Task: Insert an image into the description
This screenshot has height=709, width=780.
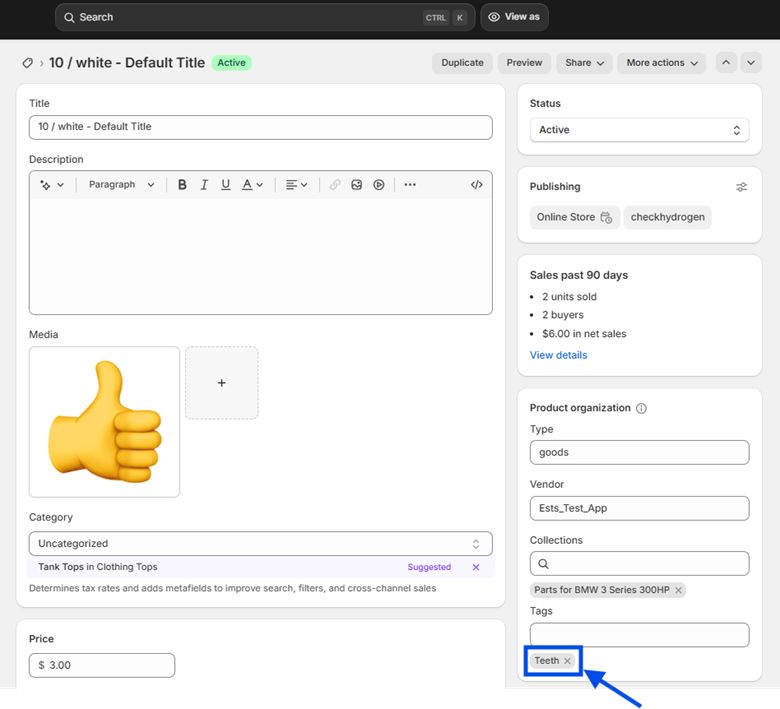Action: click(x=356, y=185)
